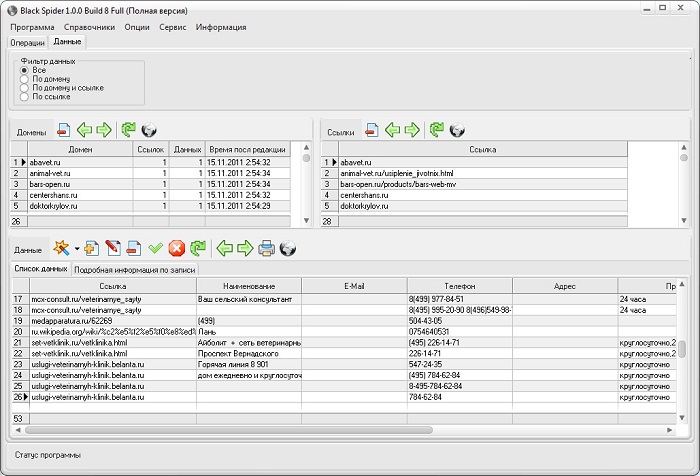Select the doktorkrylov.ru domain row
Image resolution: width=700 pixels, height=476 pixels.
150,206
